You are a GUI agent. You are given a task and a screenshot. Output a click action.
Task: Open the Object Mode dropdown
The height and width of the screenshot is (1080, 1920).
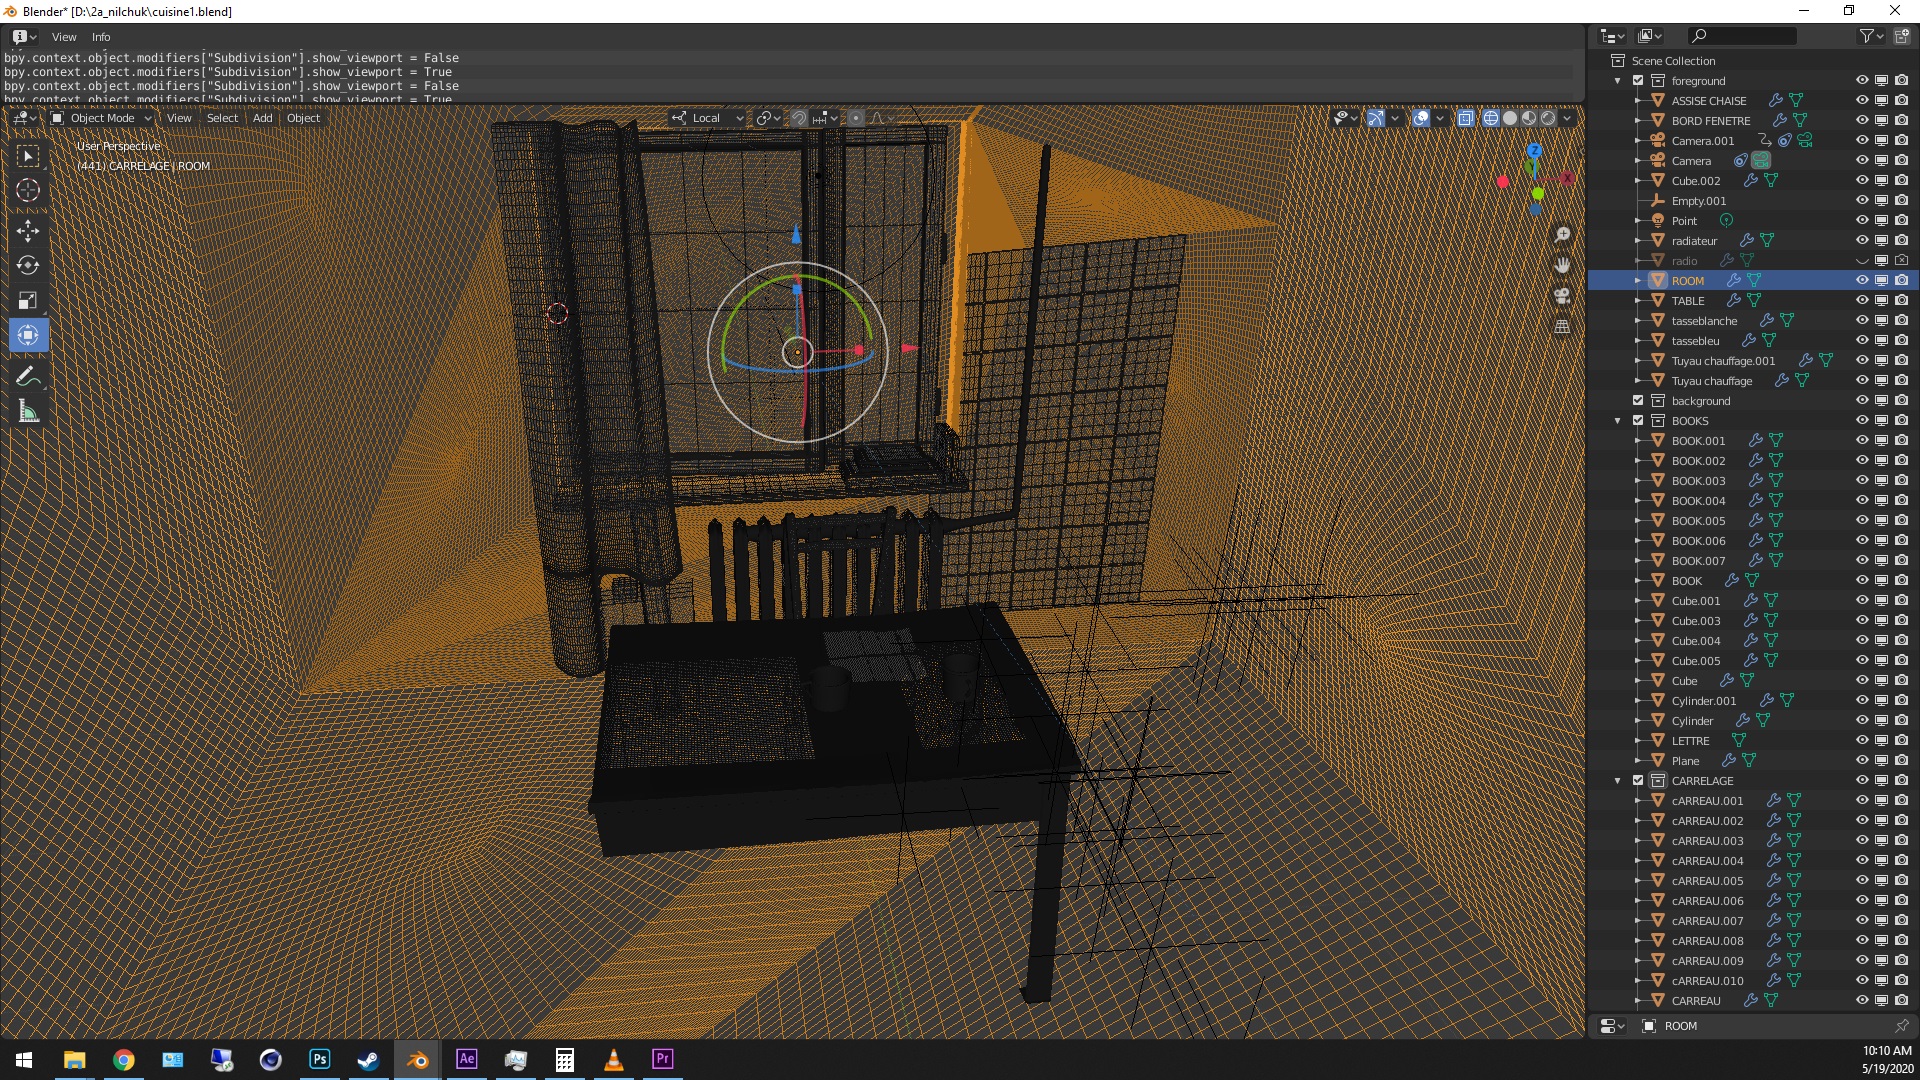click(x=102, y=118)
